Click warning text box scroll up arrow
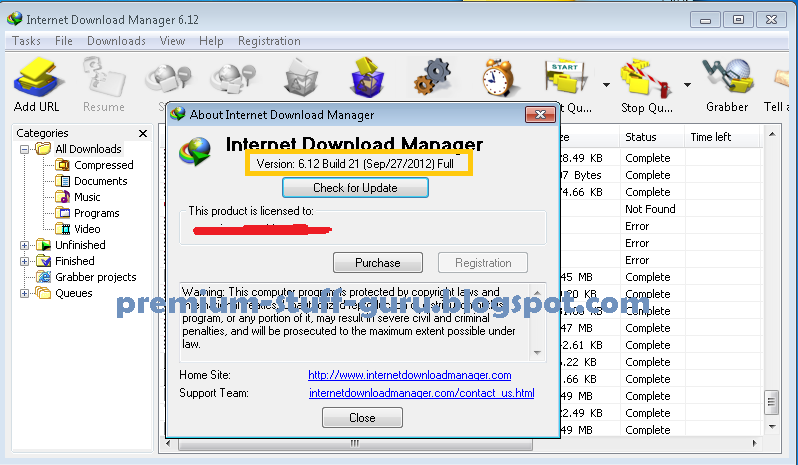Image resolution: width=798 pixels, height=465 pixels. tap(537, 293)
